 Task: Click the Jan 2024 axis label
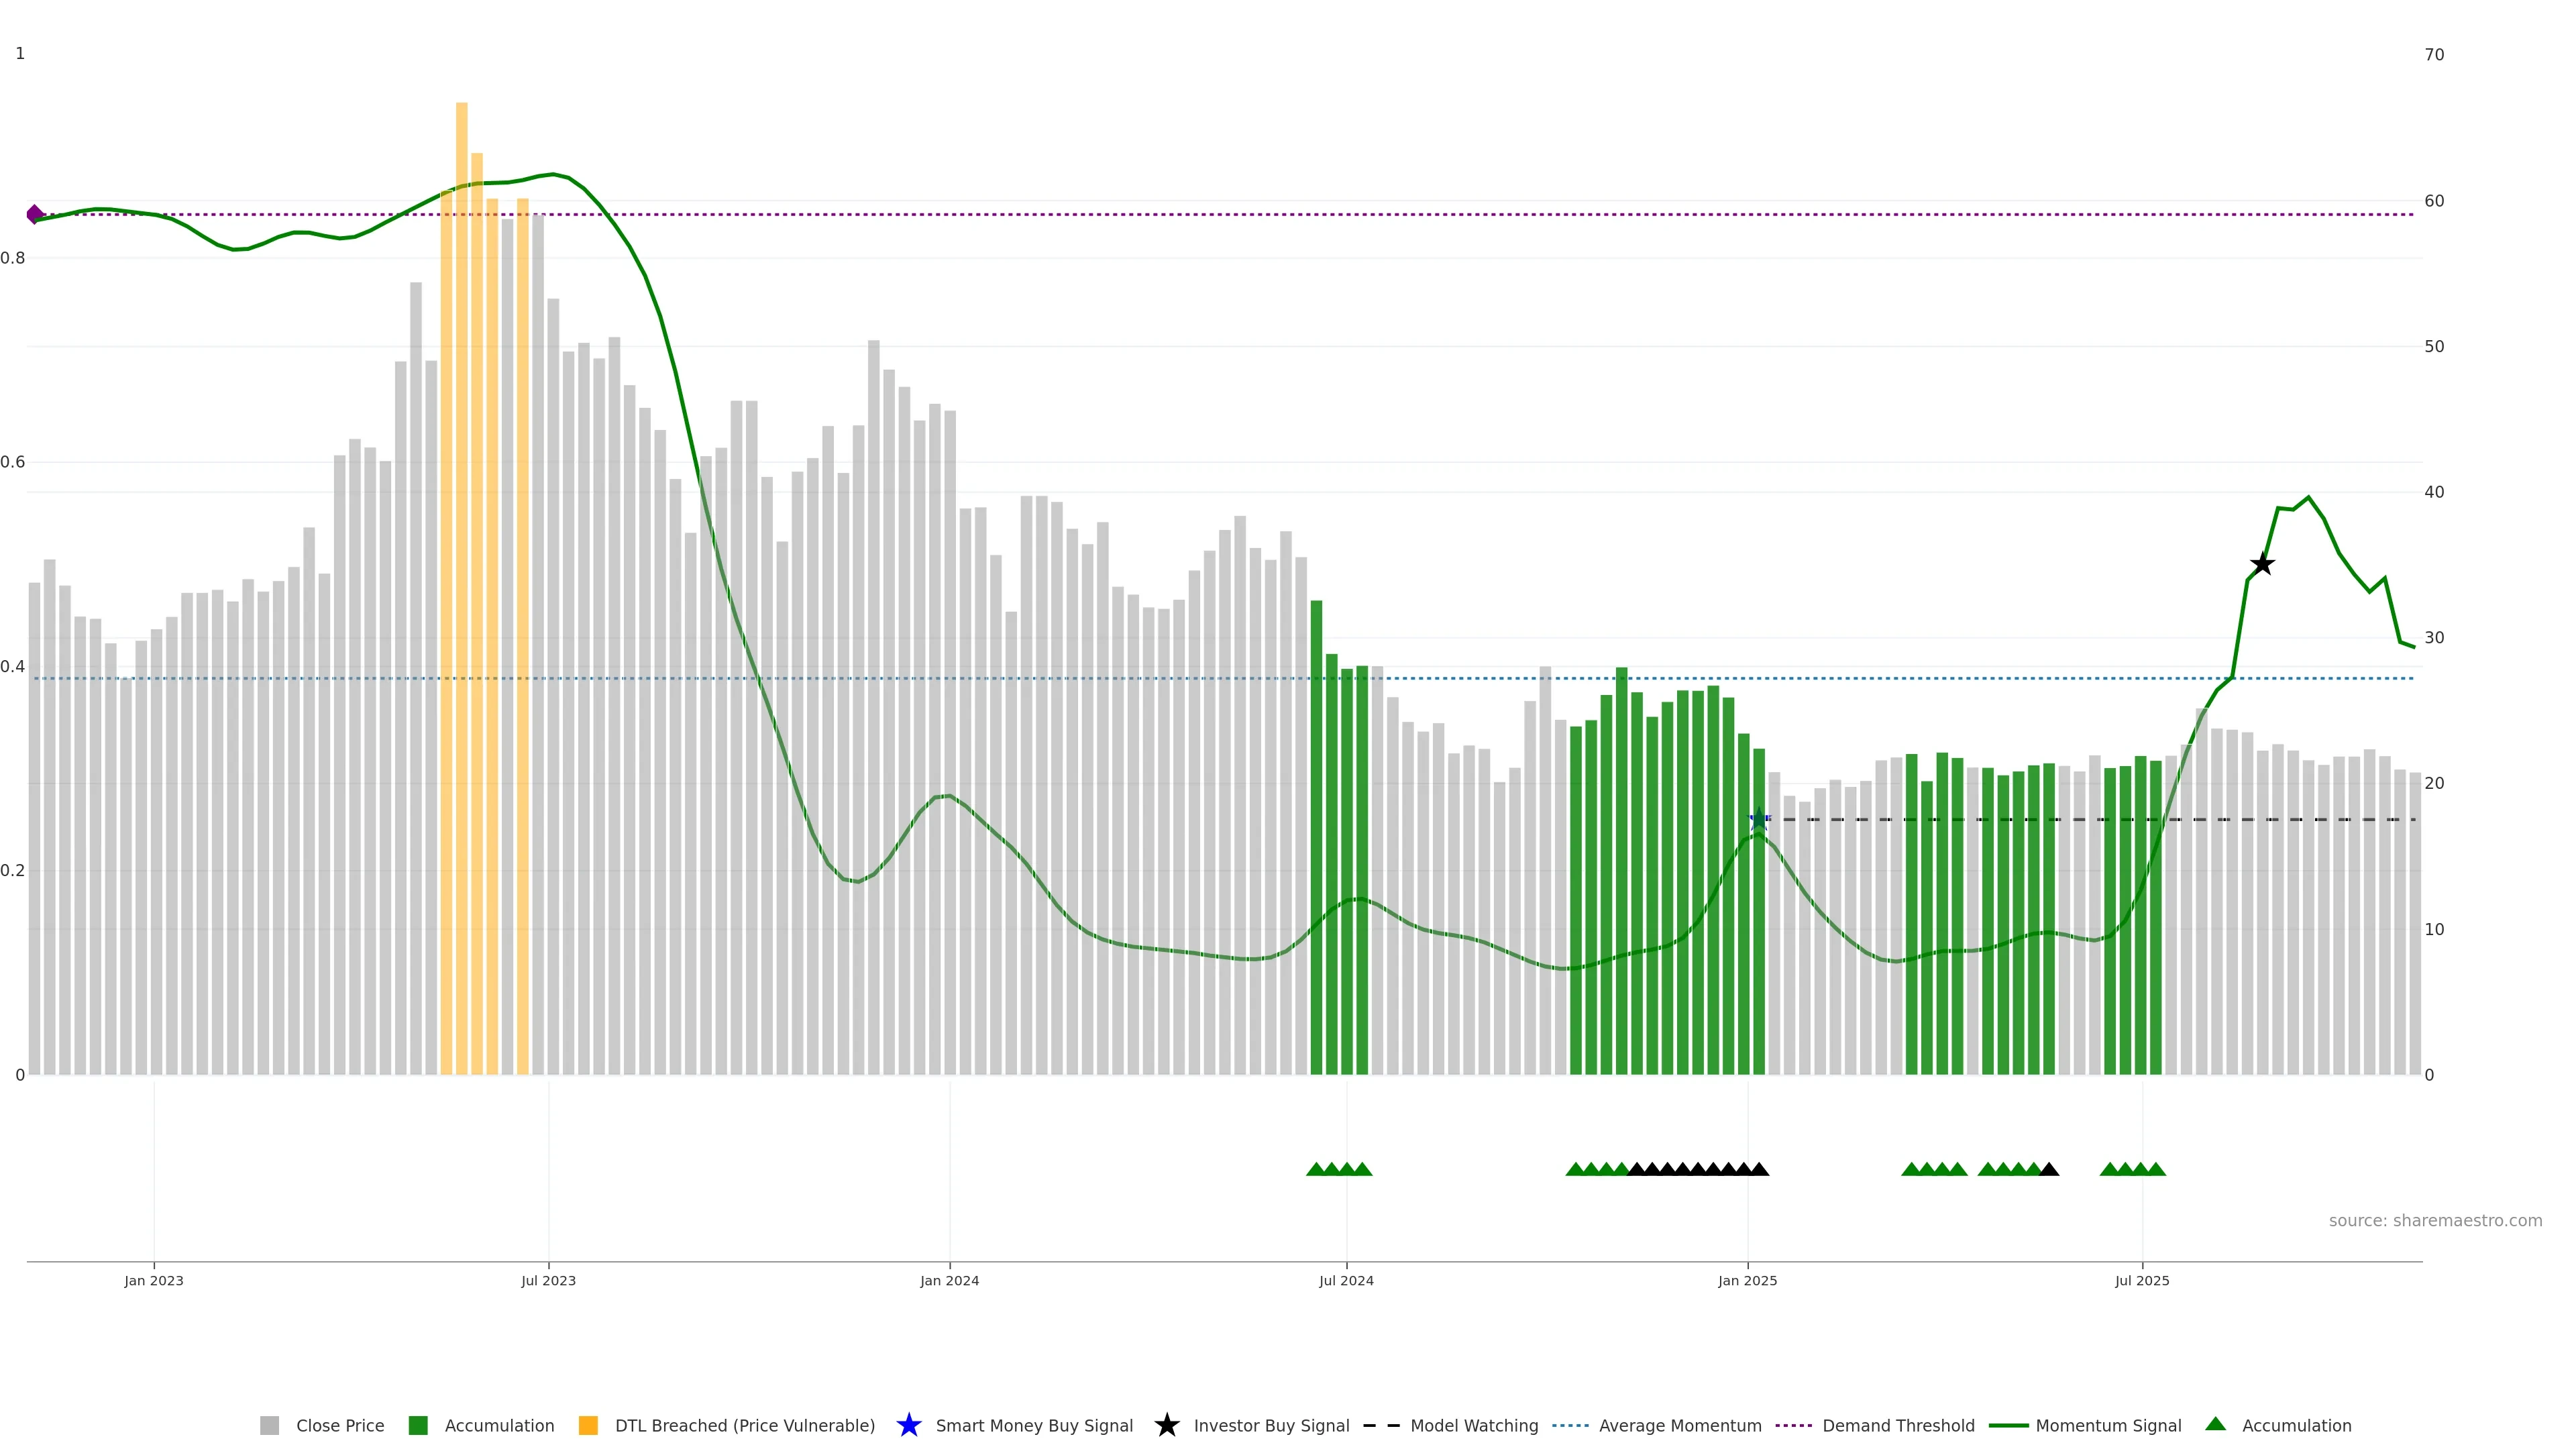949,1280
